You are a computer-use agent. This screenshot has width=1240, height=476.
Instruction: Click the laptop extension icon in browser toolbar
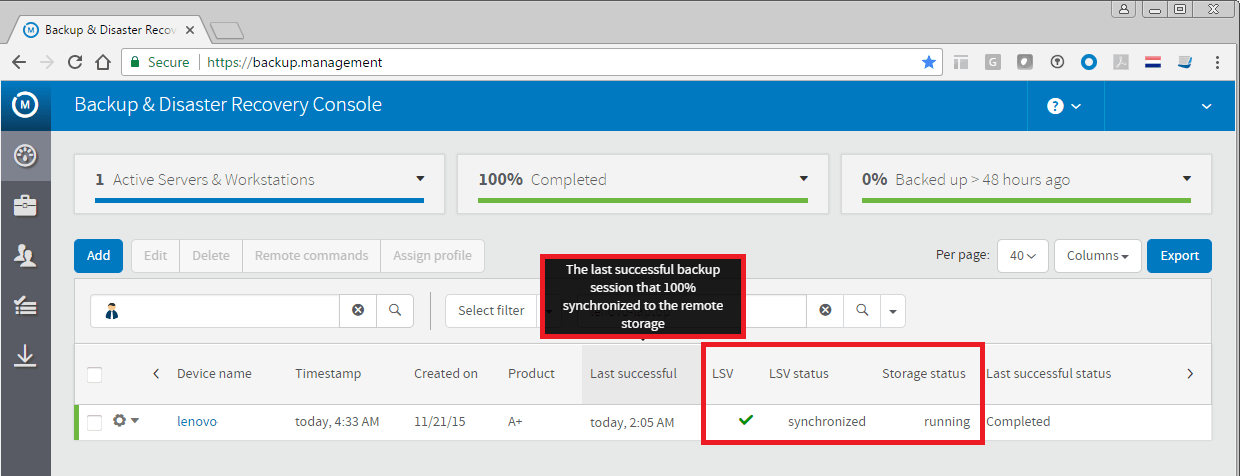tap(1185, 62)
